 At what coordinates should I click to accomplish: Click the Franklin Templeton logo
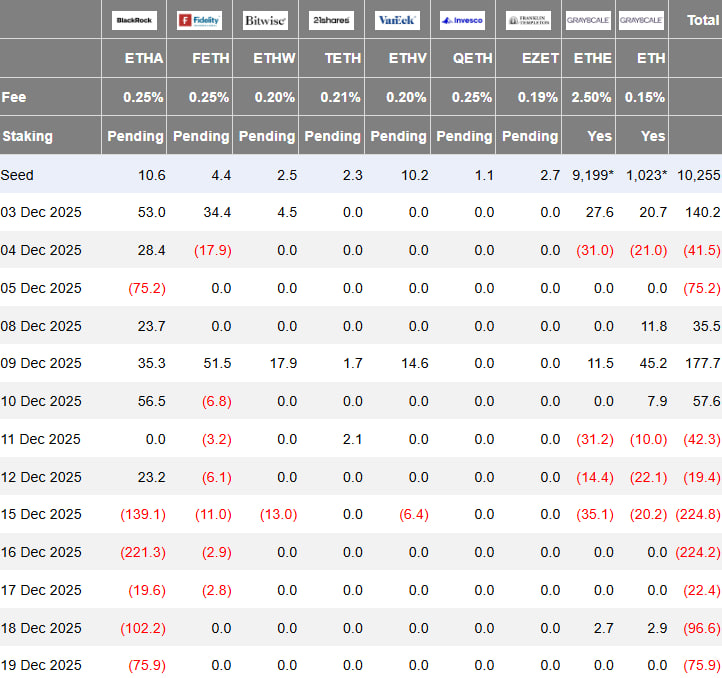[528, 20]
